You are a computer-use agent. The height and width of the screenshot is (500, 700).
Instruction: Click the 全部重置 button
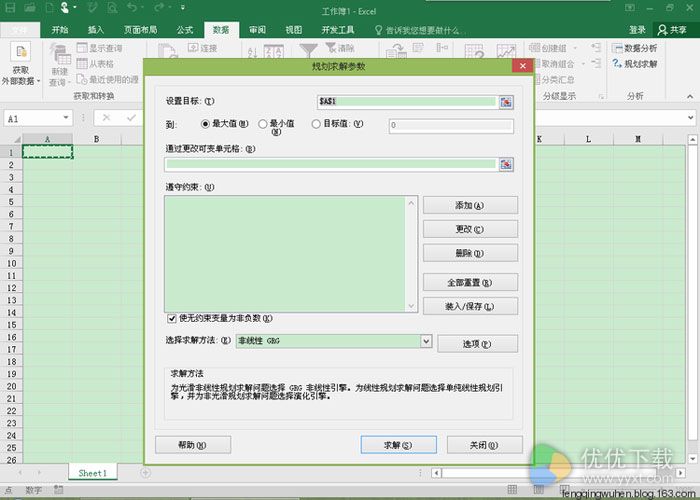470,283
